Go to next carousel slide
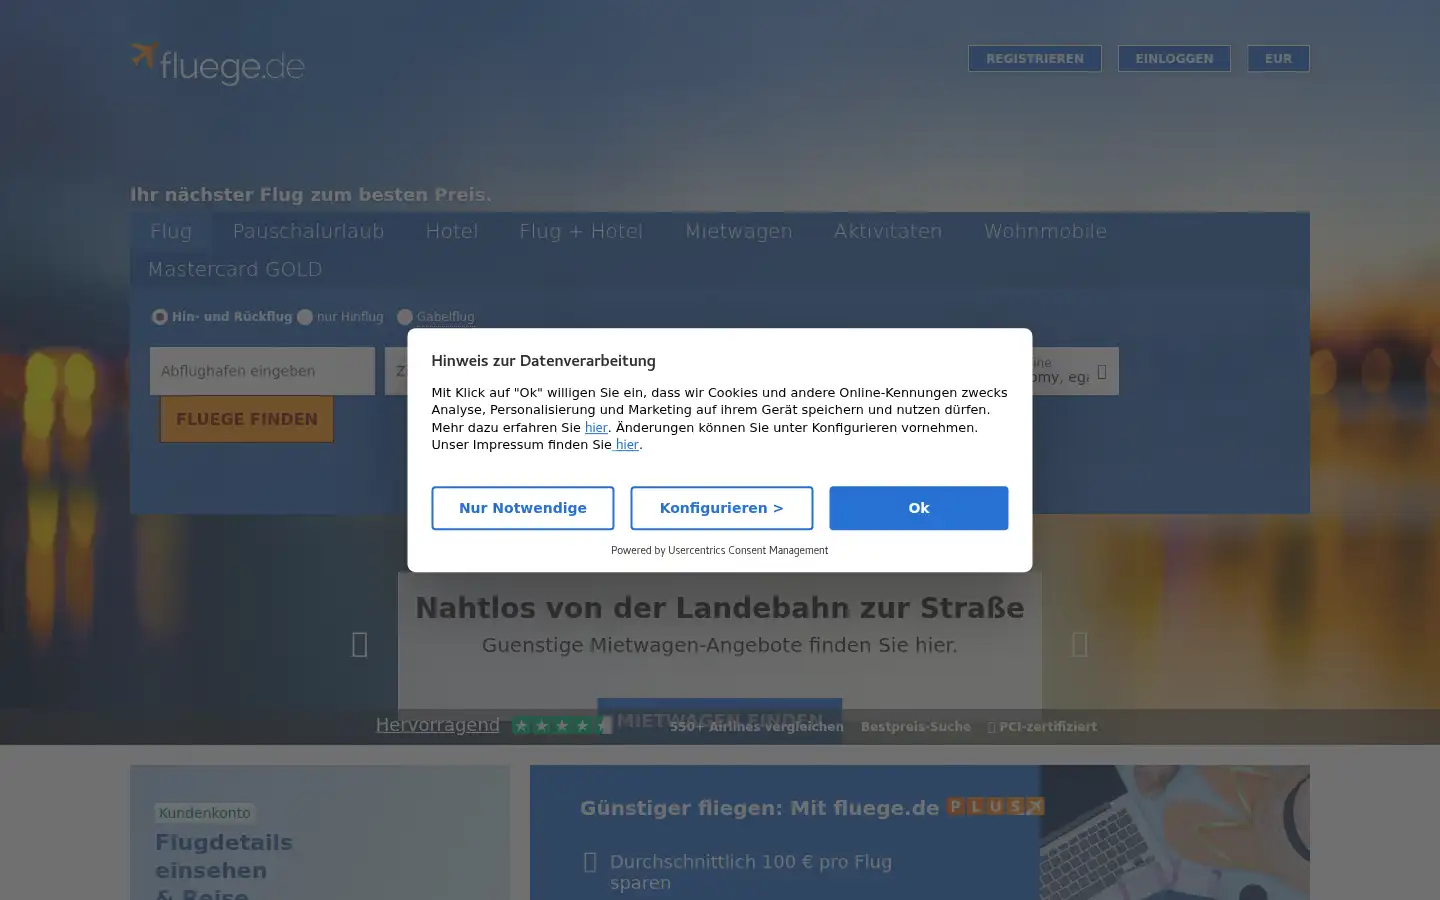1440x900 pixels. click(1080, 644)
